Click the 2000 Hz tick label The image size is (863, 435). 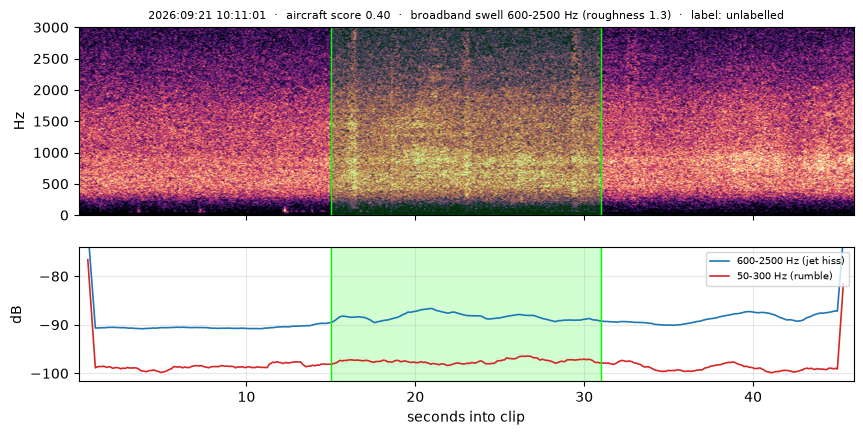(52, 90)
